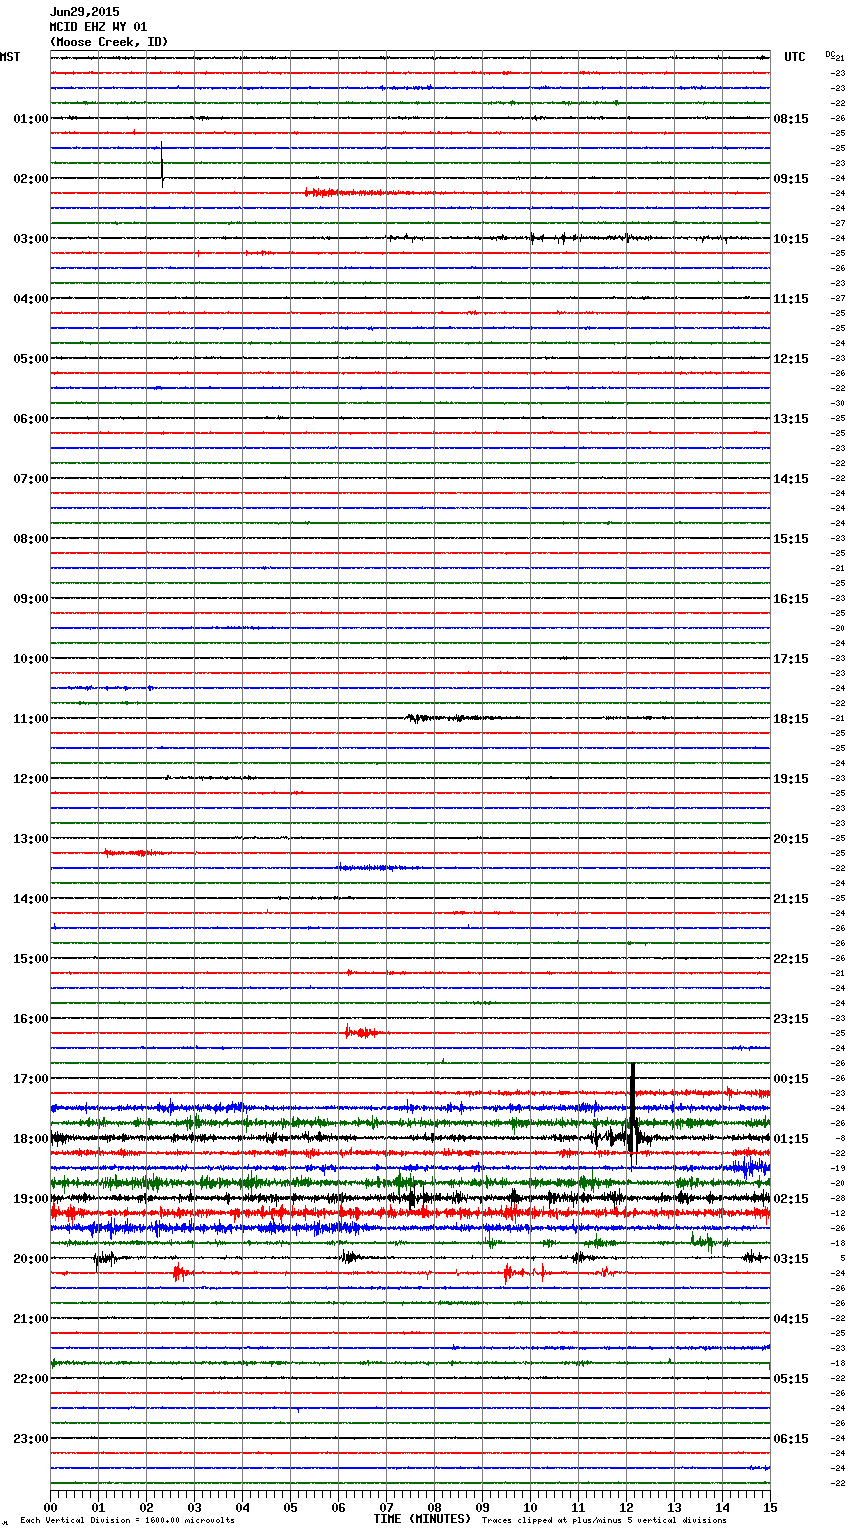Click the Jun29,2015 date header
The image size is (850, 1534).
click(84, 12)
